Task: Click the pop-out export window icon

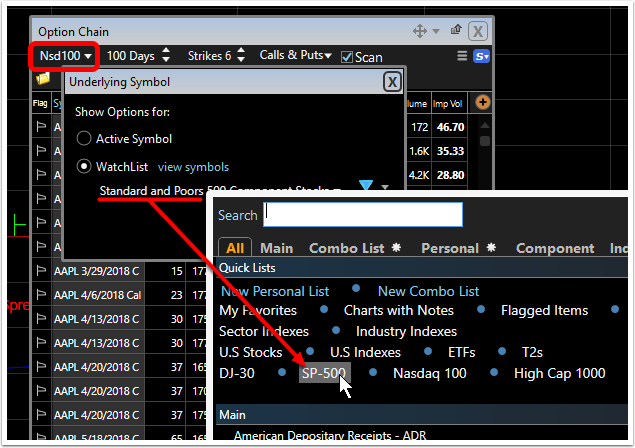Action: pyautogui.click(x=456, y=30)
